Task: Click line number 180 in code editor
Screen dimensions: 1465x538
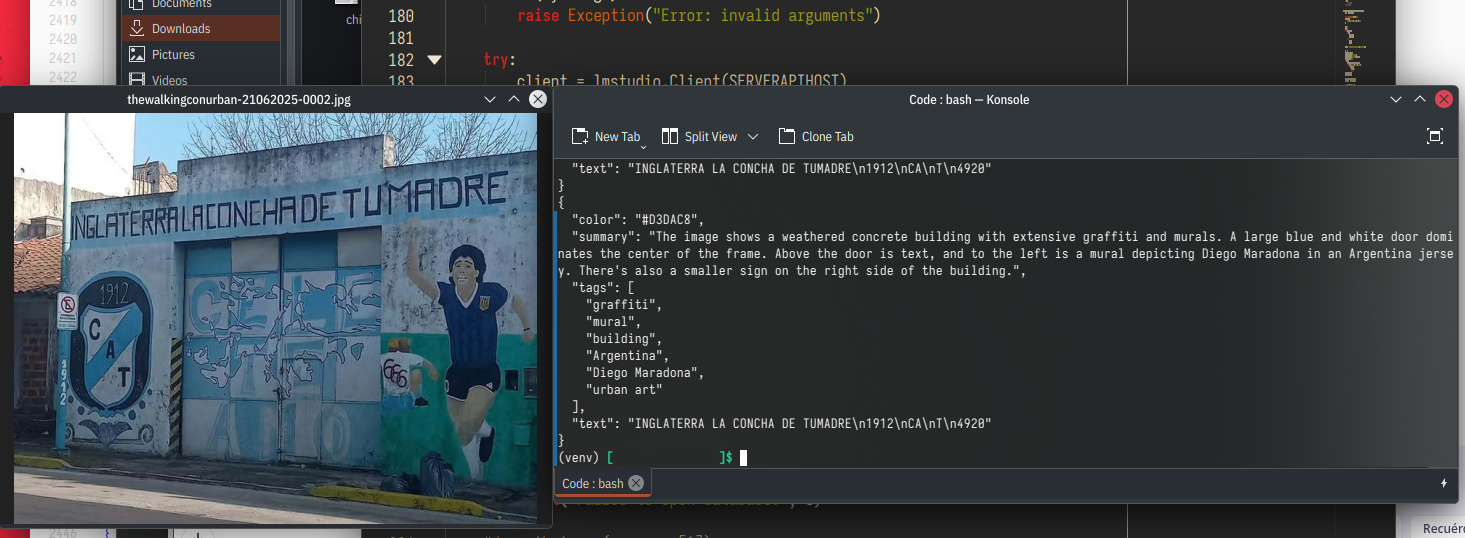Action: (400, 17)
